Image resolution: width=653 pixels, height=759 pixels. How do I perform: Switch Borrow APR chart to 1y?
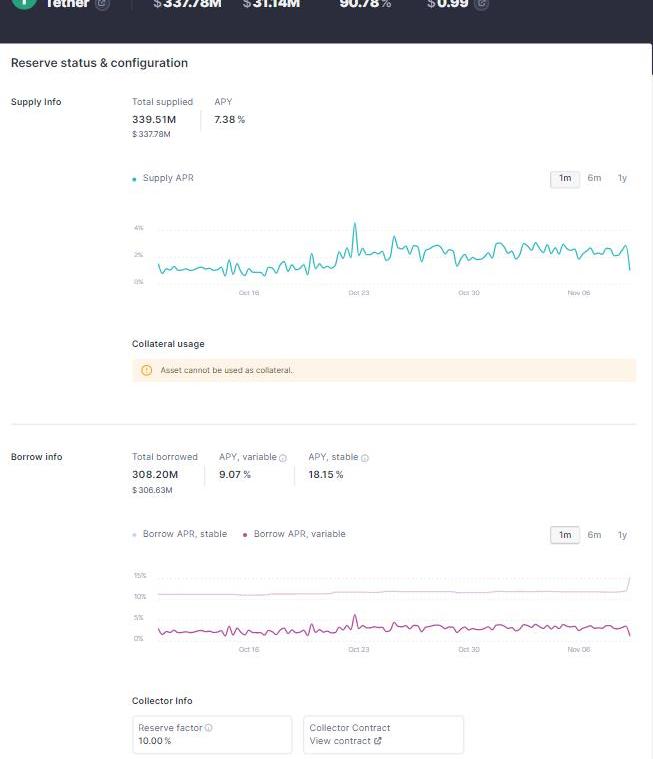[622, 535]
